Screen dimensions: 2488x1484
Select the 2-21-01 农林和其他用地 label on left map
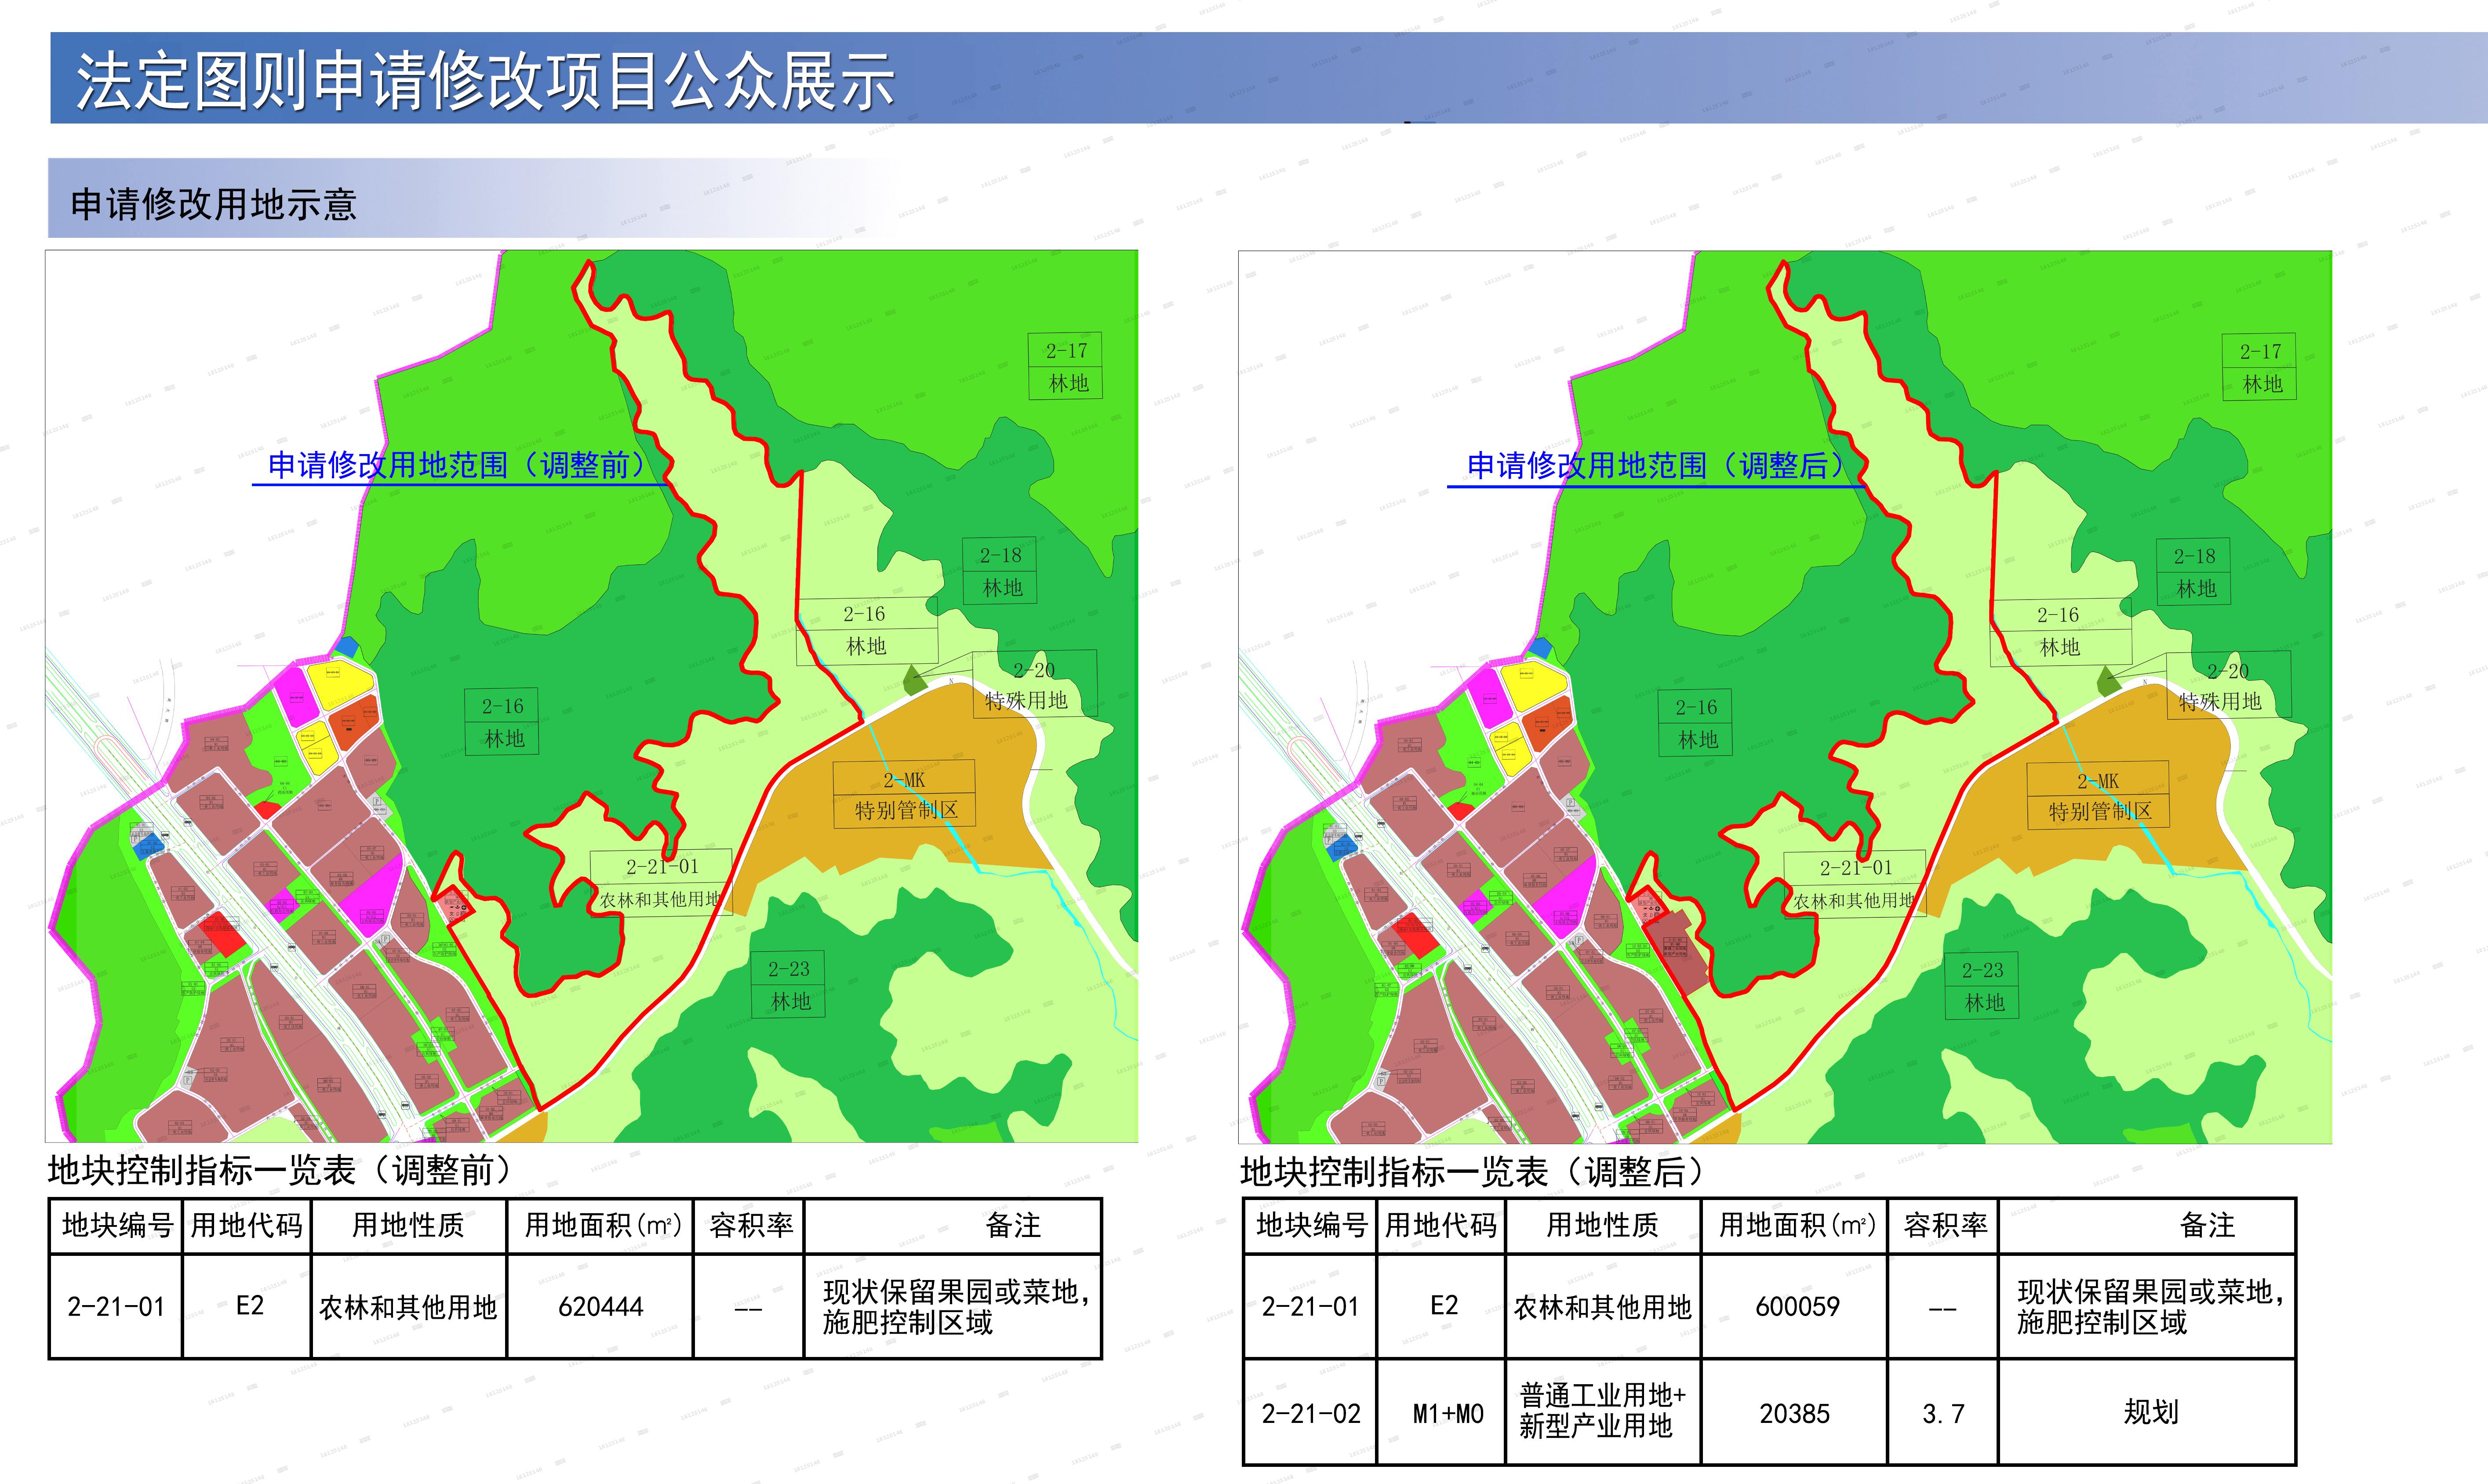click(661, 883)
